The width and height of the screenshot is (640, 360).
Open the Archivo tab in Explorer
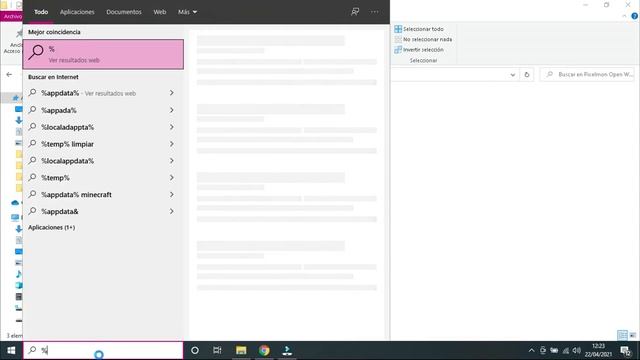click(12, 16)
